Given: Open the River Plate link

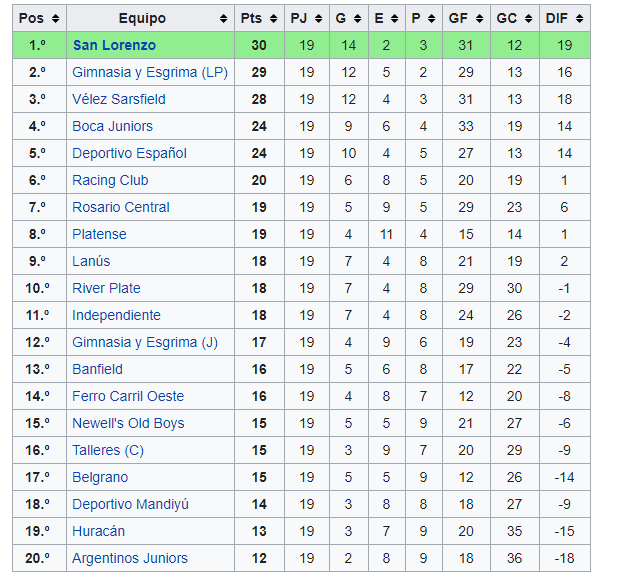Looking at the screenshot, I should tap(106, 288).
